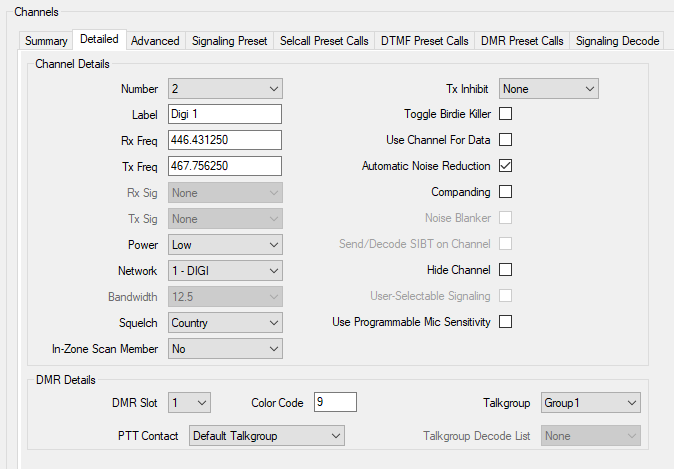Screen dimensions: 674x469
Task: Open the channel Number dropdown
Action: [225, 89]
